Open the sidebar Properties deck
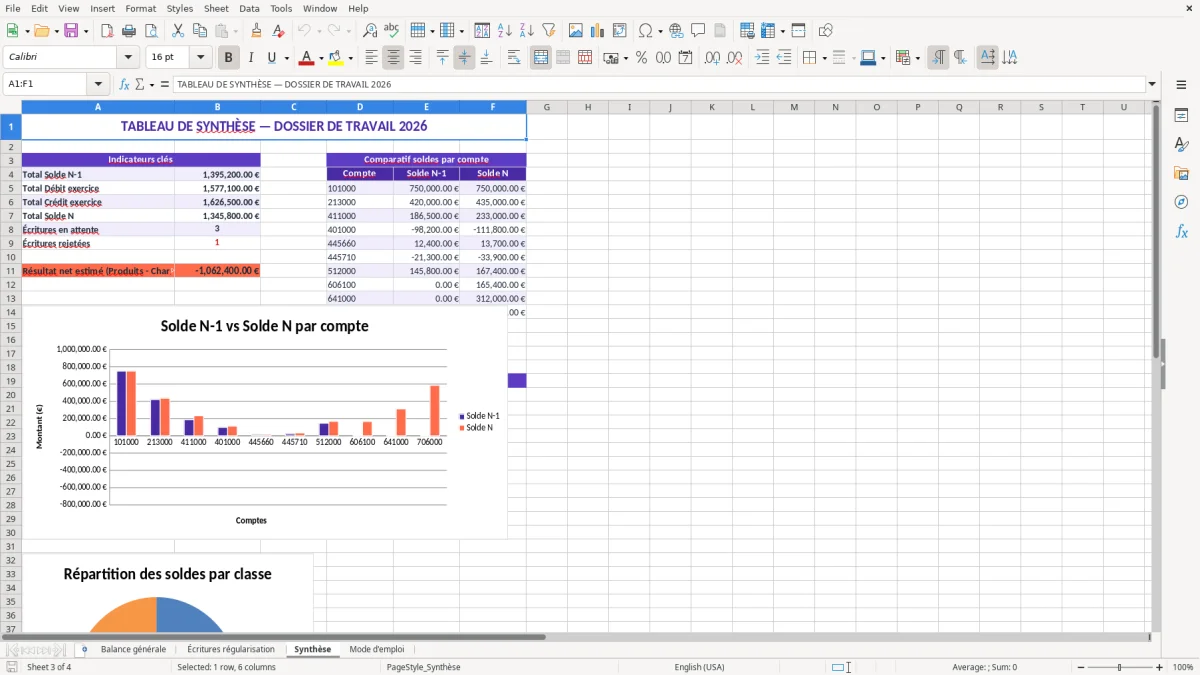1200x675 pixels. [1182, 116]
